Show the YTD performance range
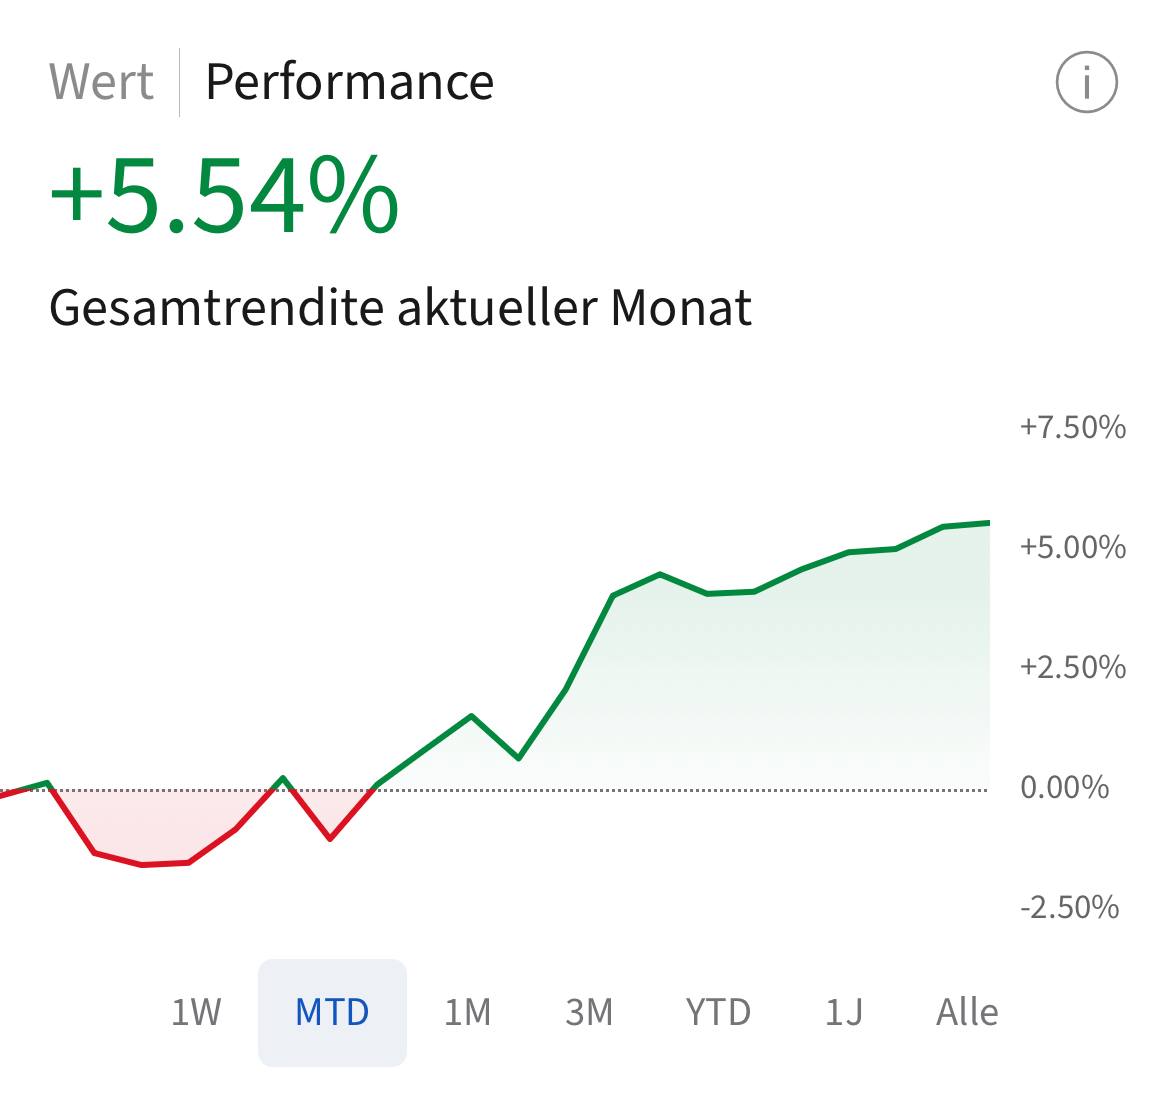 718,1012
